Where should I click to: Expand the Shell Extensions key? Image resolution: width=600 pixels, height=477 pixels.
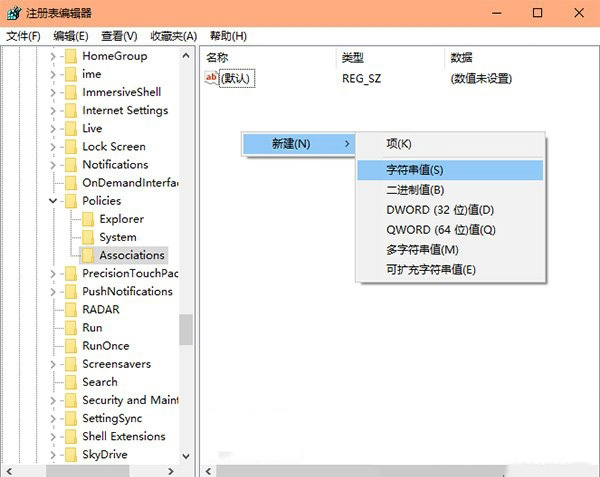(x=53, y=436)
